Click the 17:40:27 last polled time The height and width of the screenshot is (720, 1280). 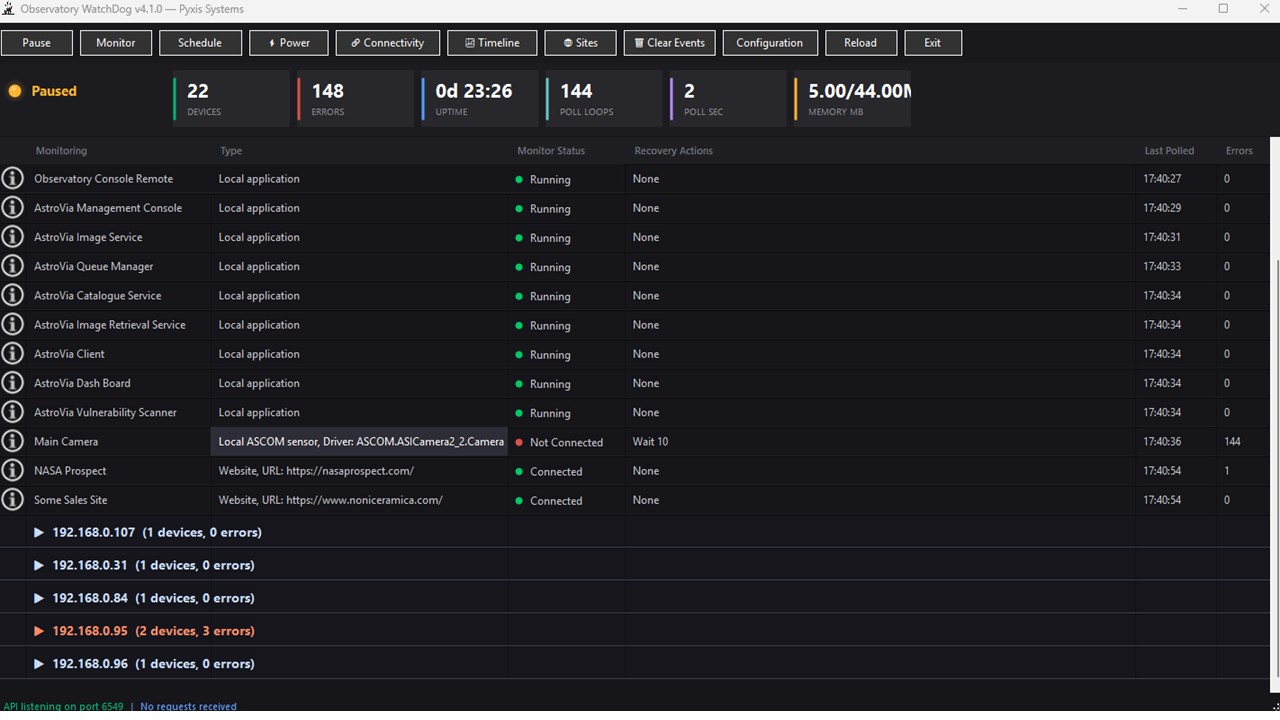pyautogui.click(x=1162, y=179)
